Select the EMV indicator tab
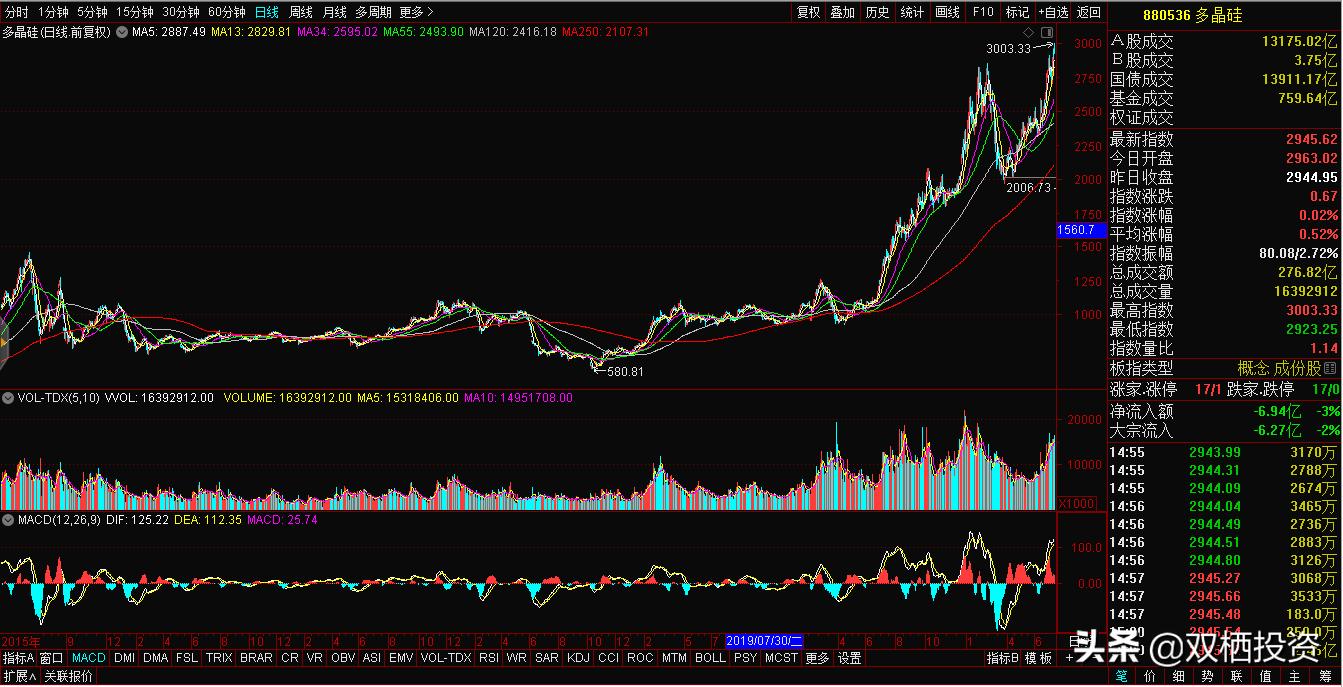Screen dimensions: 1343x687 pyautogui.click(x=401, y=658)
